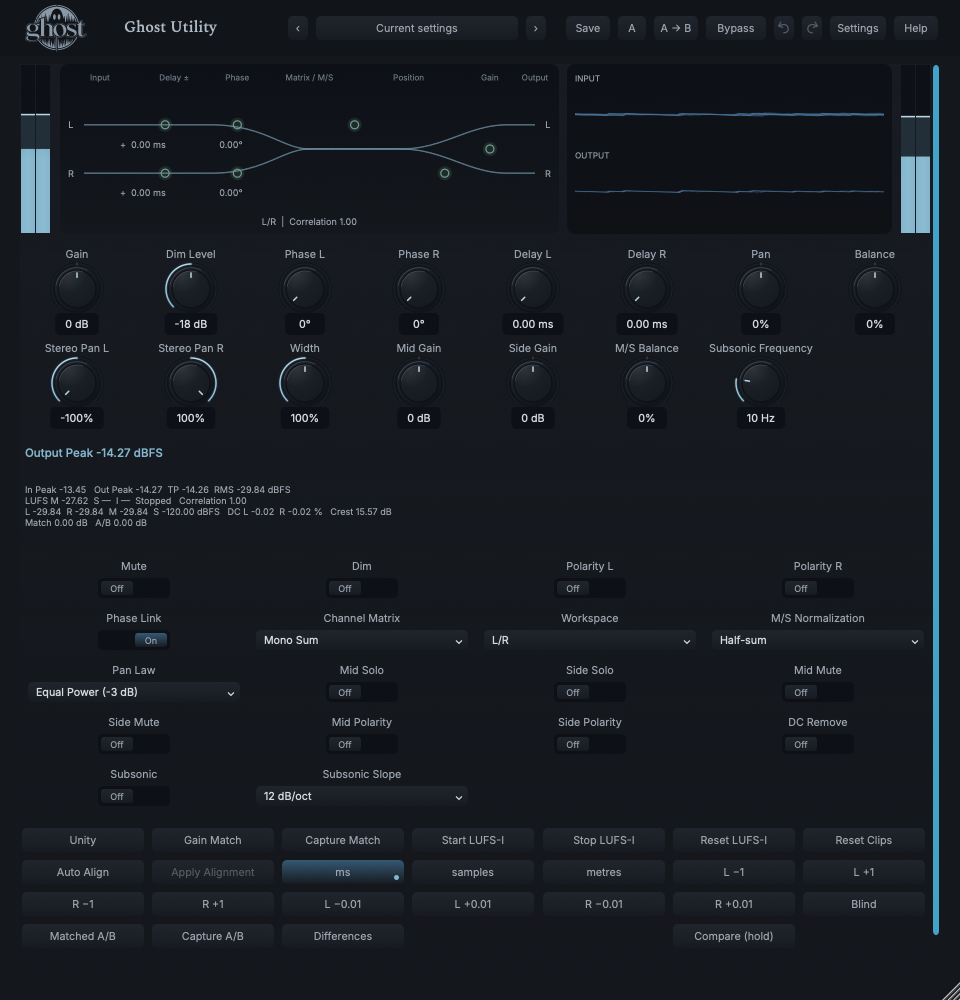Click the Auto Align button

click(83, 872)
